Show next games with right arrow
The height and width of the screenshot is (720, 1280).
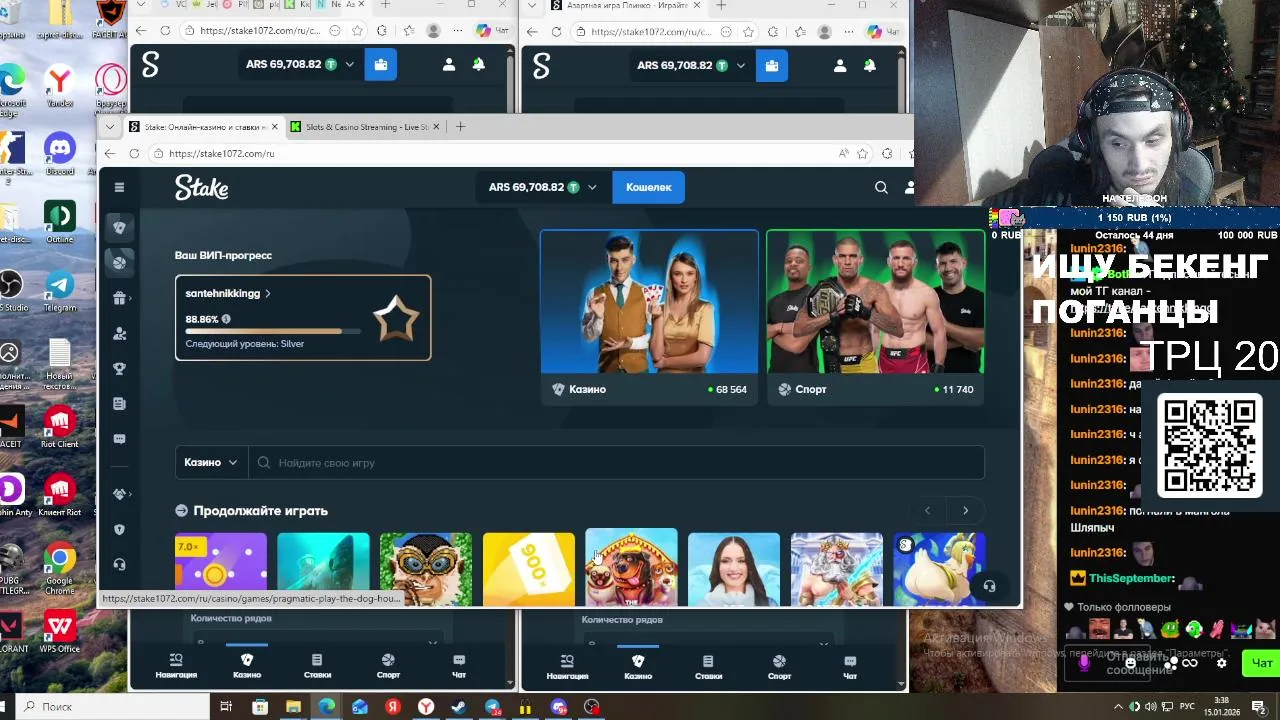pos(965,511)
